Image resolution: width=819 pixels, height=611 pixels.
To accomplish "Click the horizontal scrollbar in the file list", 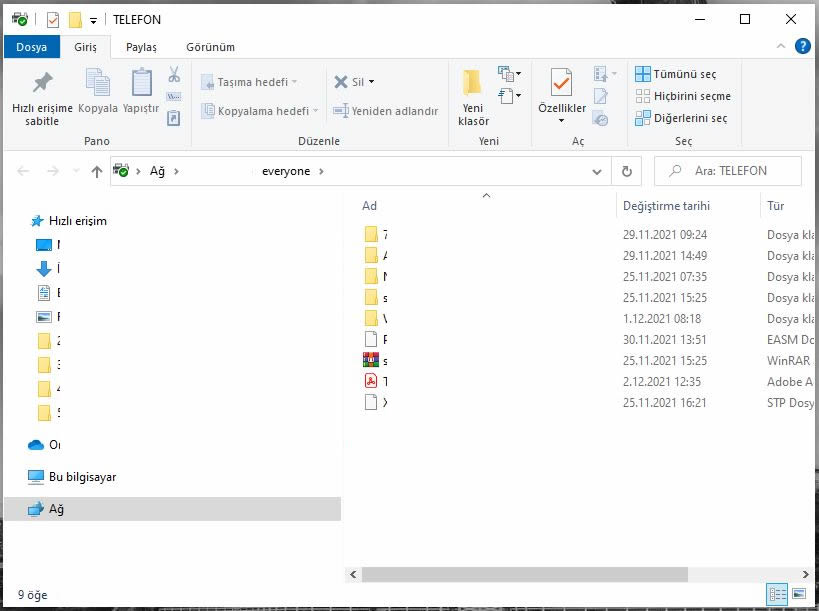I will [518, 575].
